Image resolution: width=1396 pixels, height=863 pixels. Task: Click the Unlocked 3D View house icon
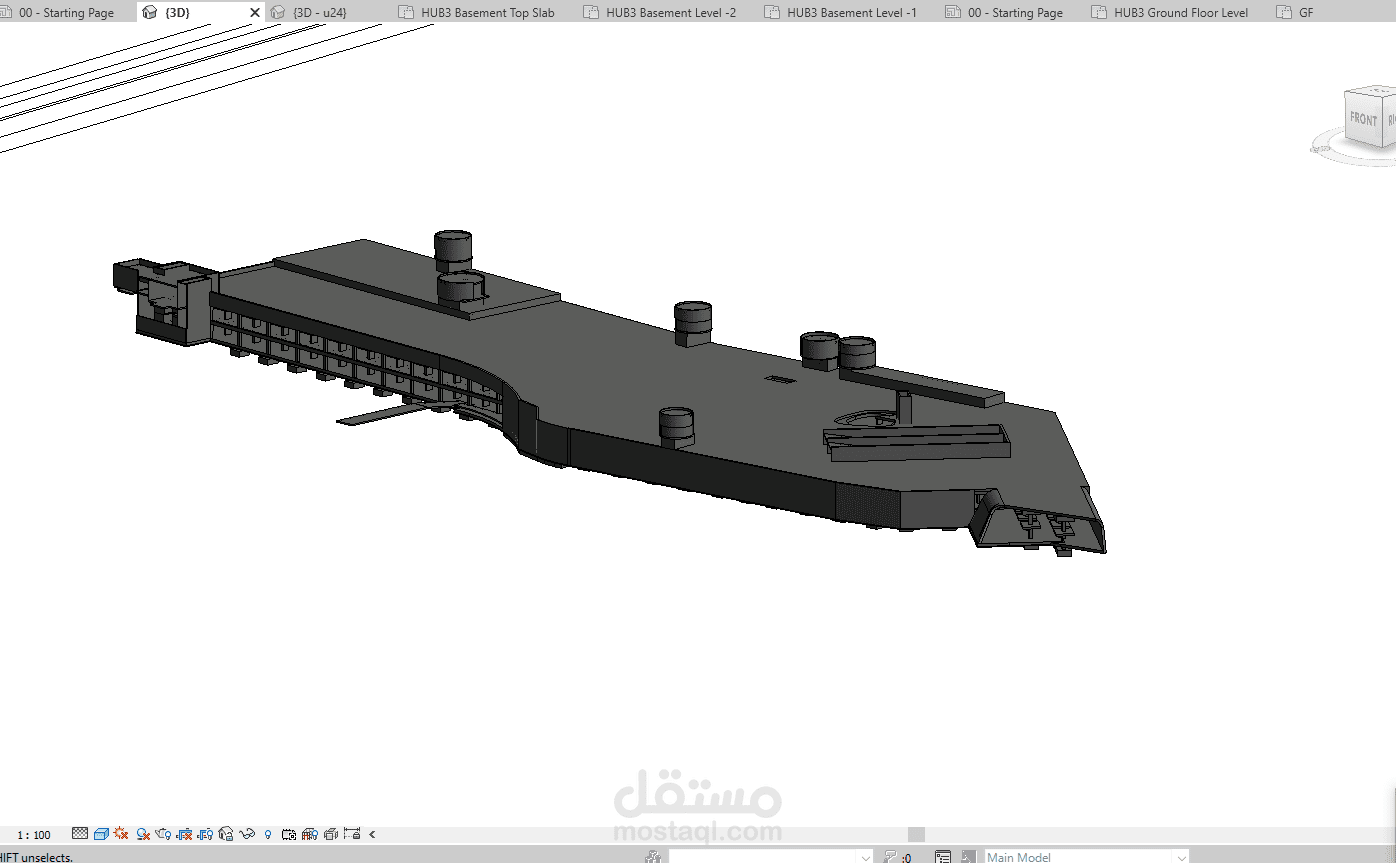(x=226, y=834)
